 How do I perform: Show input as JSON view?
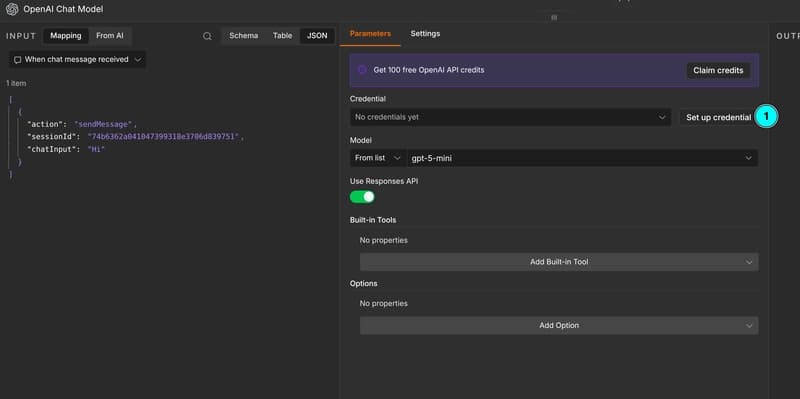[317, 36]
